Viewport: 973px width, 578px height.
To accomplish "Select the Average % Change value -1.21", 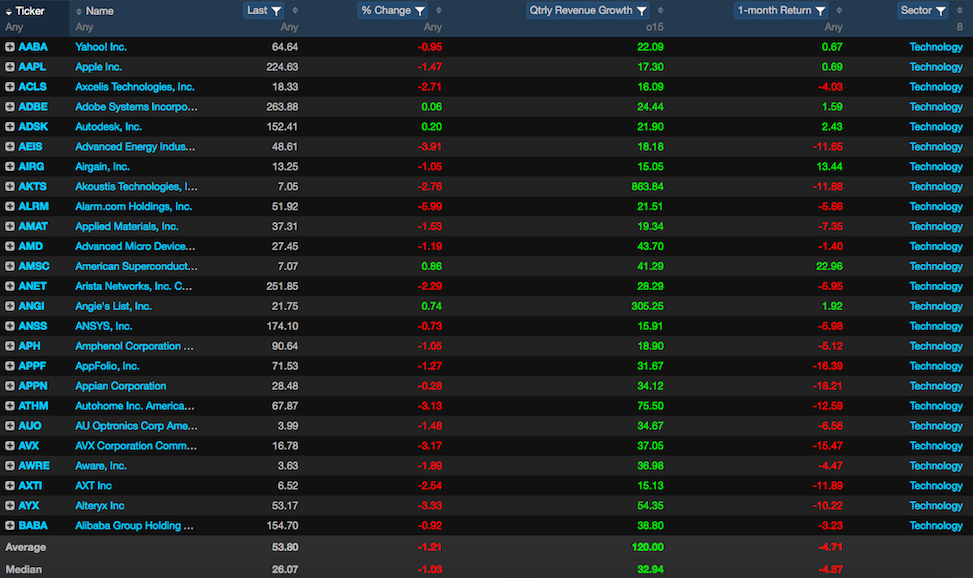I will pyautogui.click(x=429, y=547).
